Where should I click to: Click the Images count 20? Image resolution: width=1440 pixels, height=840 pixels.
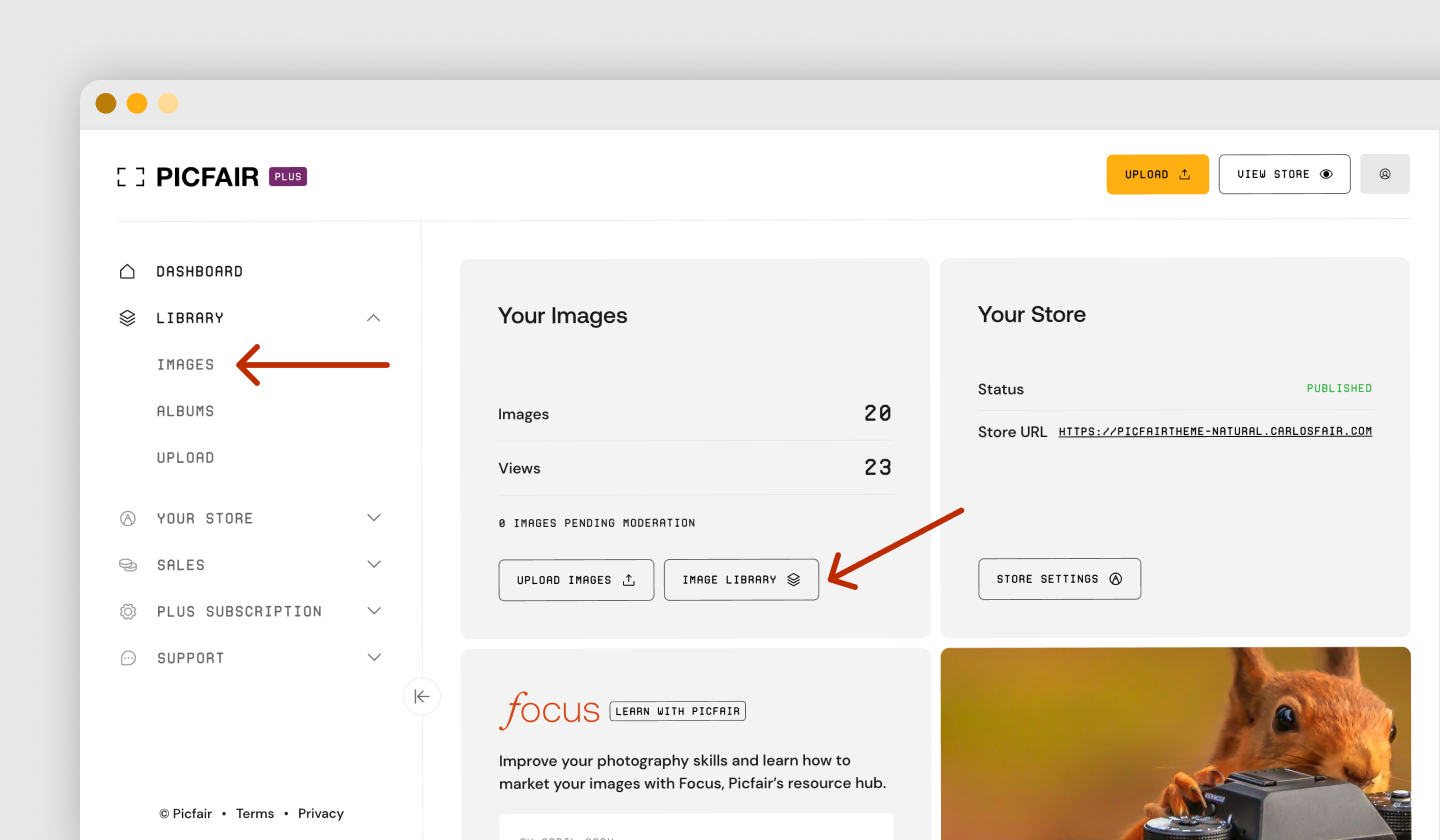coord(878,414)
